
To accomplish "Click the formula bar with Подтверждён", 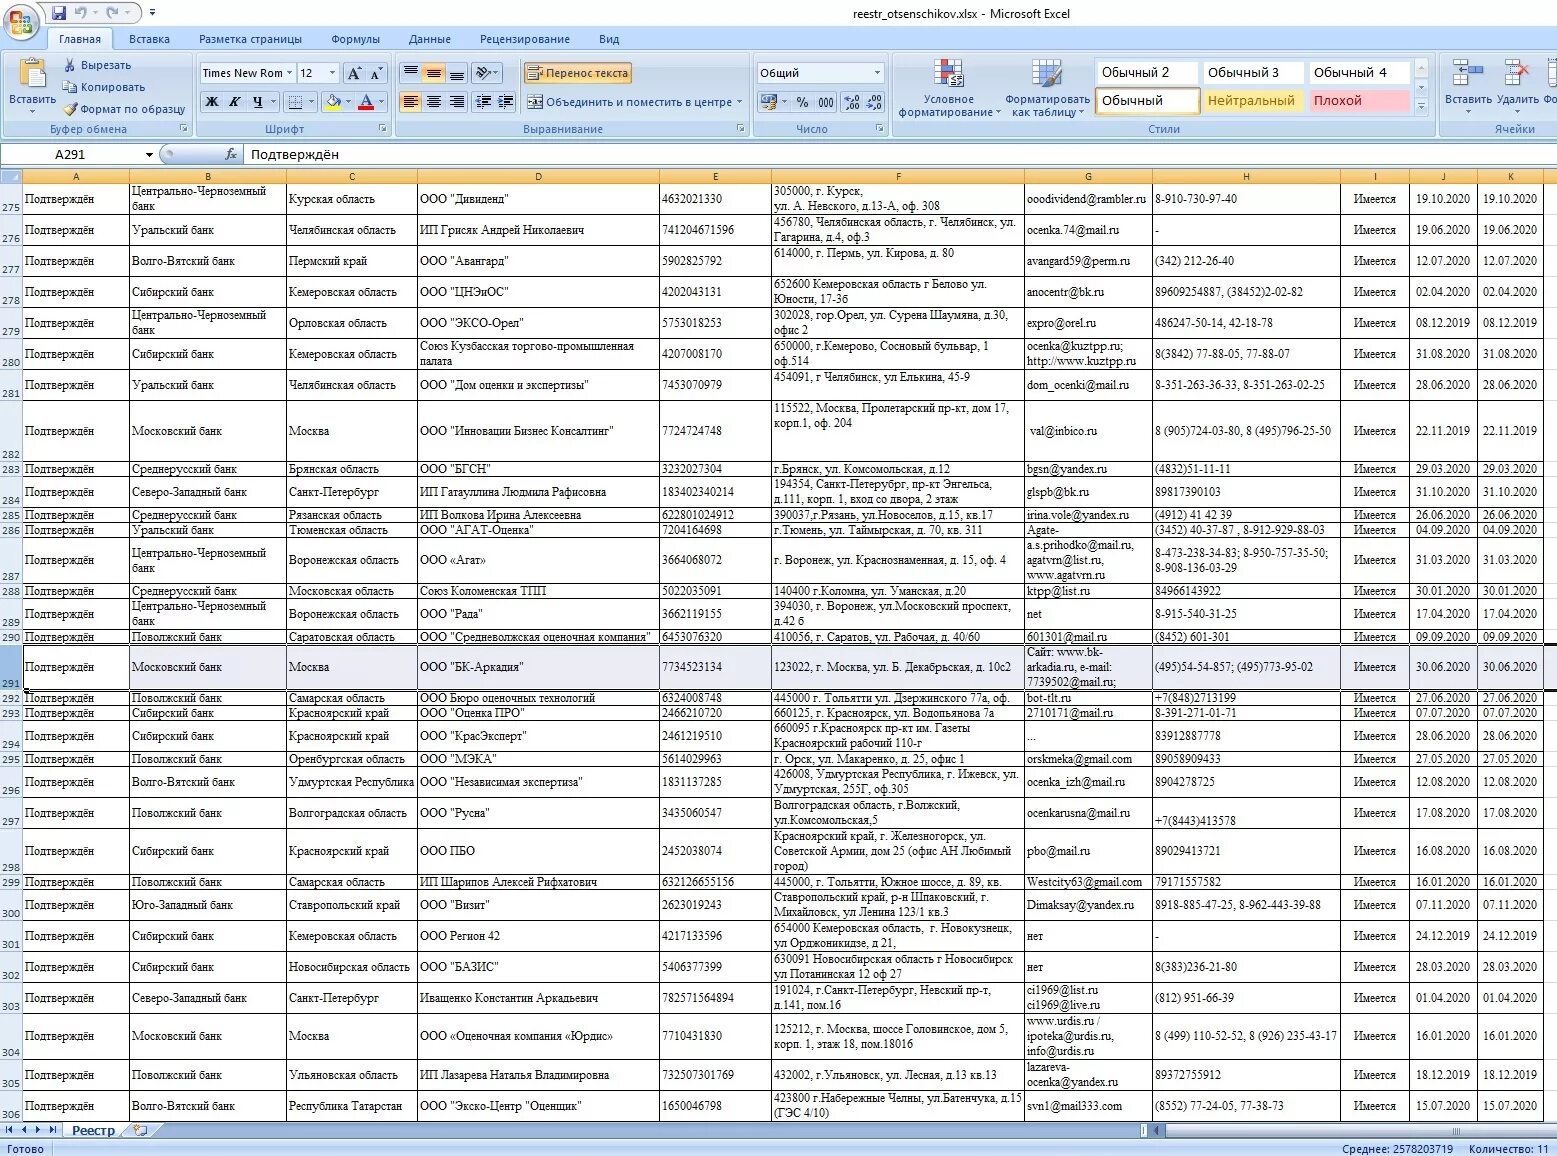I will coord(898,154).
